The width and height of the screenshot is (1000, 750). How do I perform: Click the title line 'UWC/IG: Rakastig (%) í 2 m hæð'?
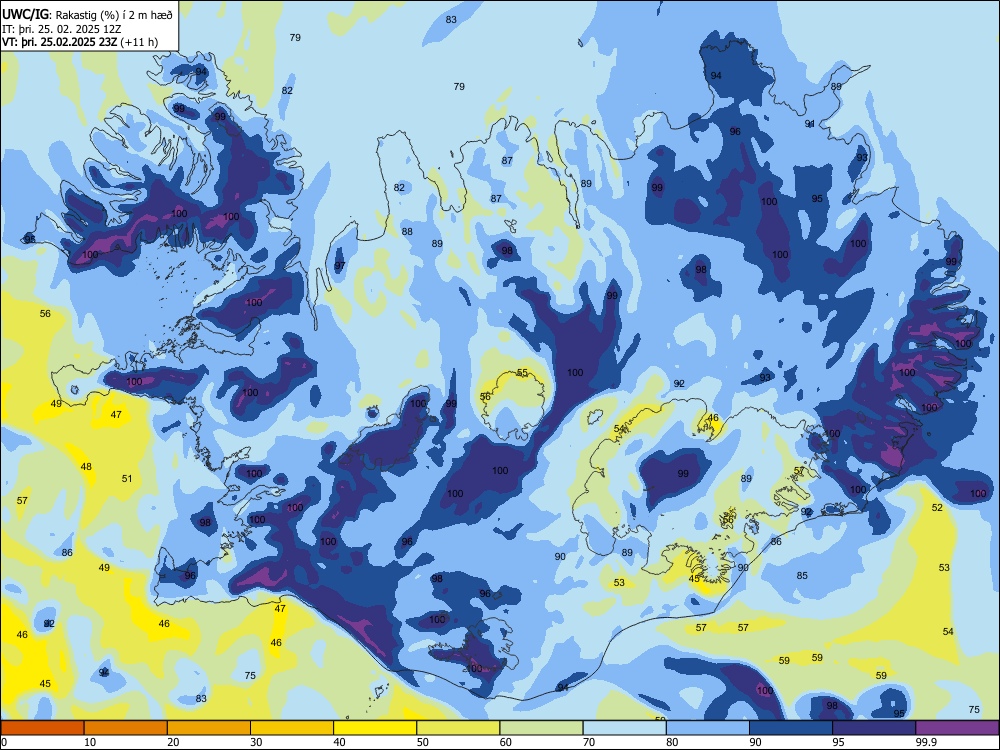[x=87, y=15]
